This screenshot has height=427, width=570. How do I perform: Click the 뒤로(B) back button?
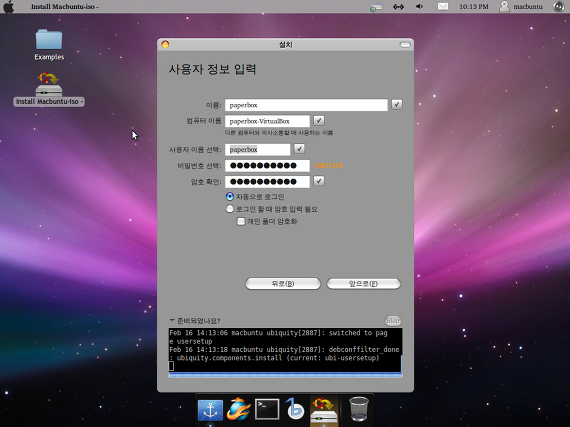coord(283,283)
